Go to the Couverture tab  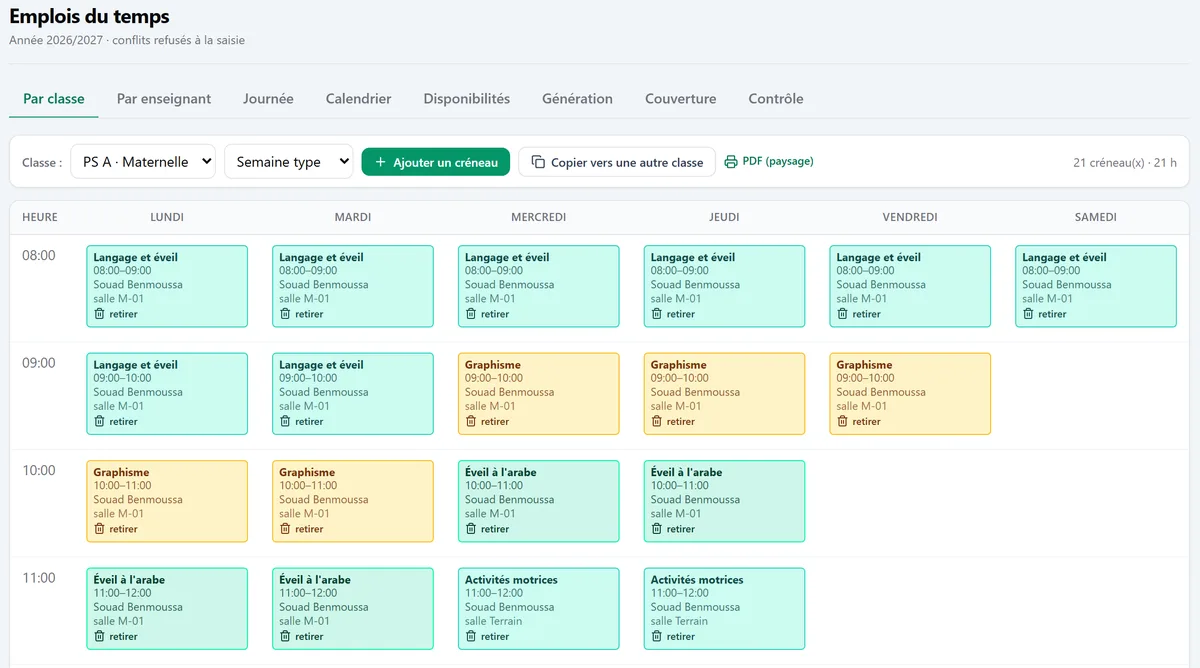click(x=681, y=99)
